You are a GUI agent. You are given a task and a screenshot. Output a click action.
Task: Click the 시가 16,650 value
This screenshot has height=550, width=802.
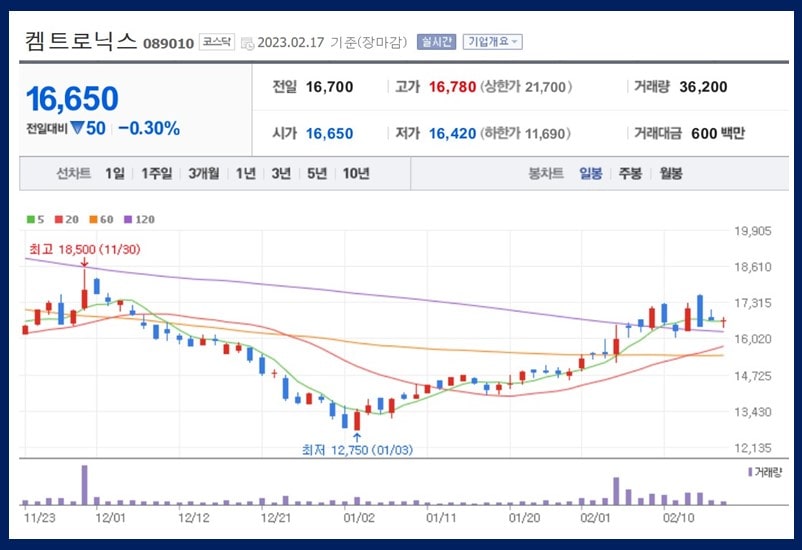(x=329, y=134)
